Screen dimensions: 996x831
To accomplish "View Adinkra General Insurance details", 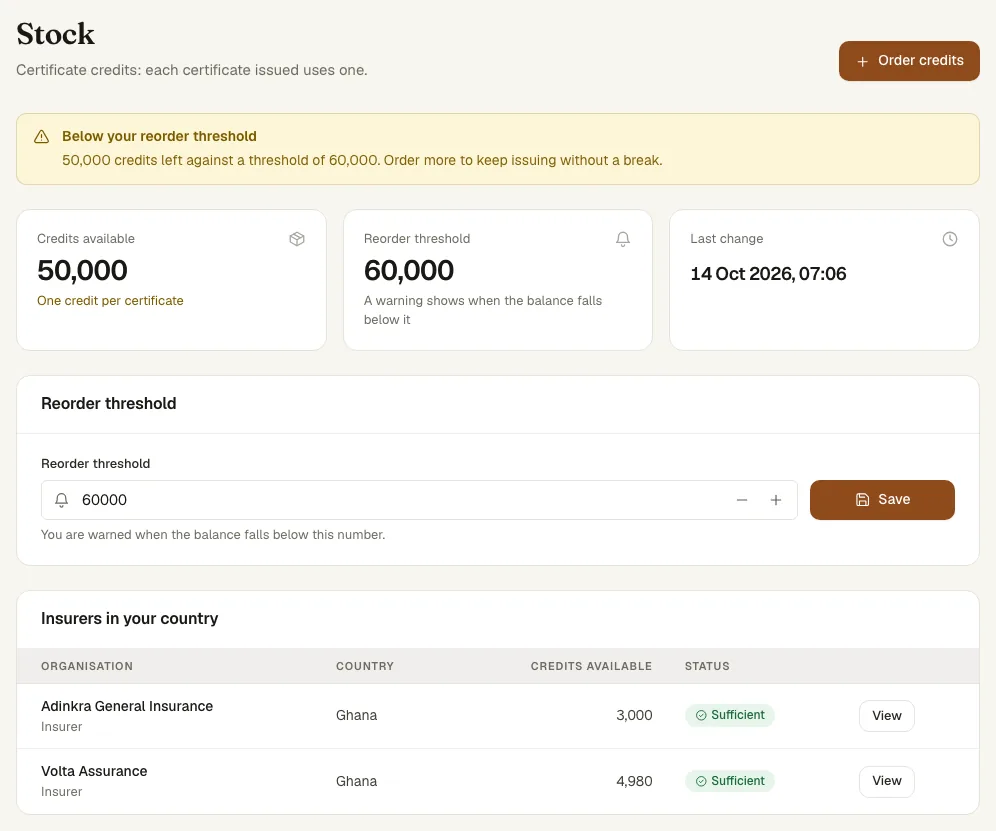I will click(x=886, y=716).
